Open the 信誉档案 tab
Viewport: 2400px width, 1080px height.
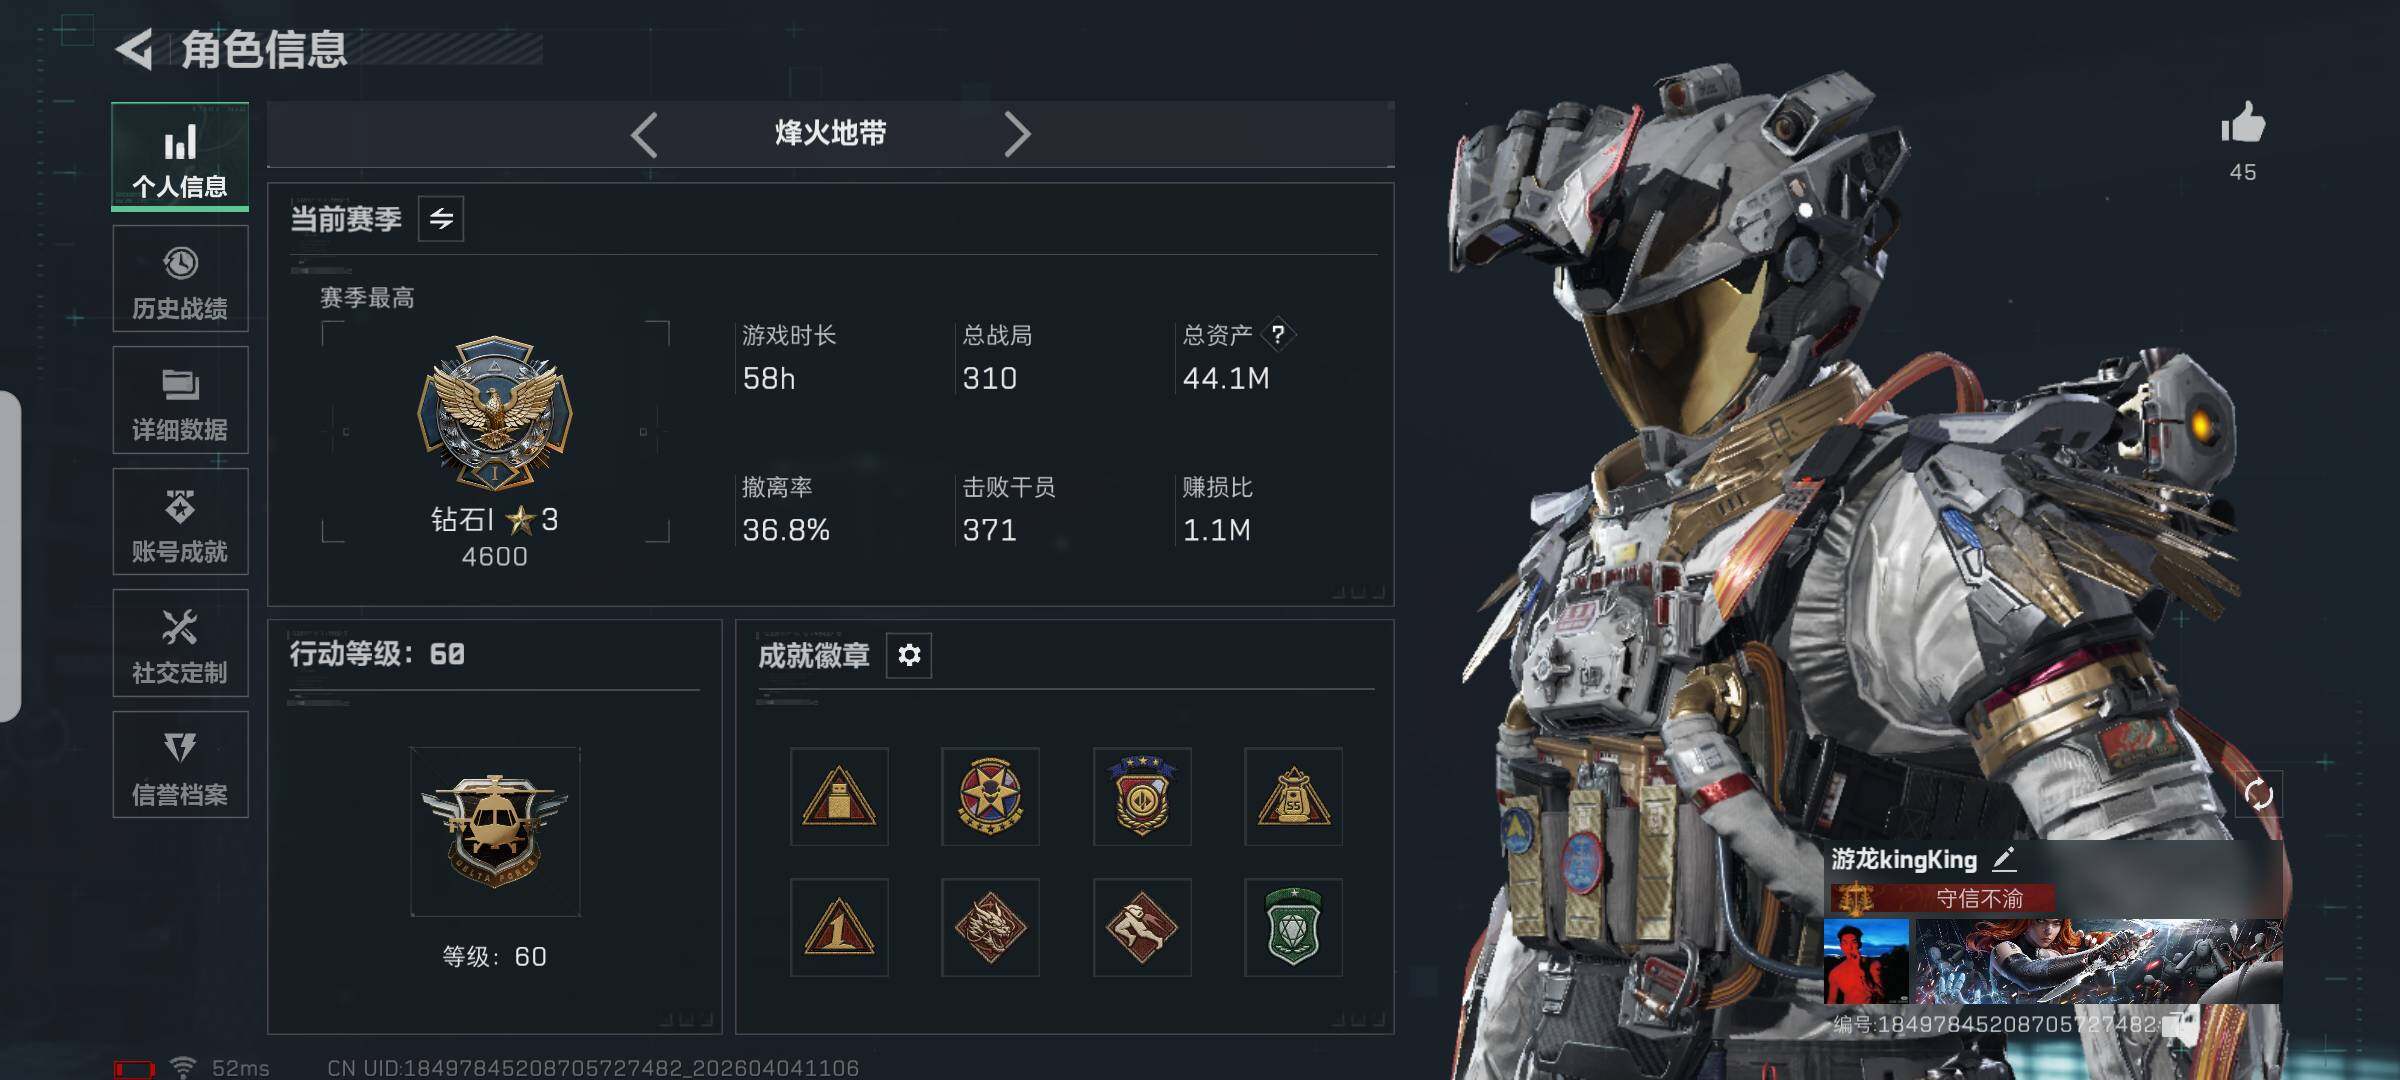coord(180,765)
